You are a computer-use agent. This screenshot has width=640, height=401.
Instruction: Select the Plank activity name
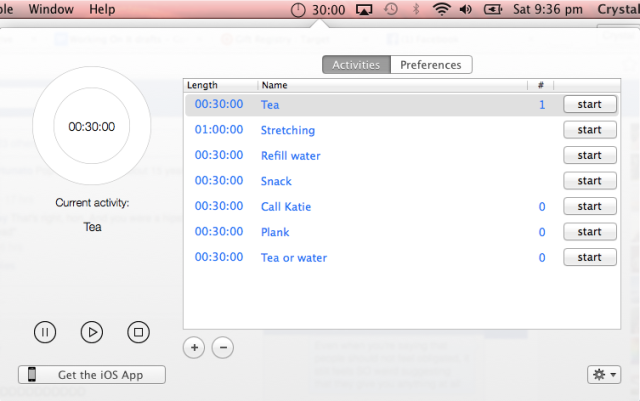(275, 232)
